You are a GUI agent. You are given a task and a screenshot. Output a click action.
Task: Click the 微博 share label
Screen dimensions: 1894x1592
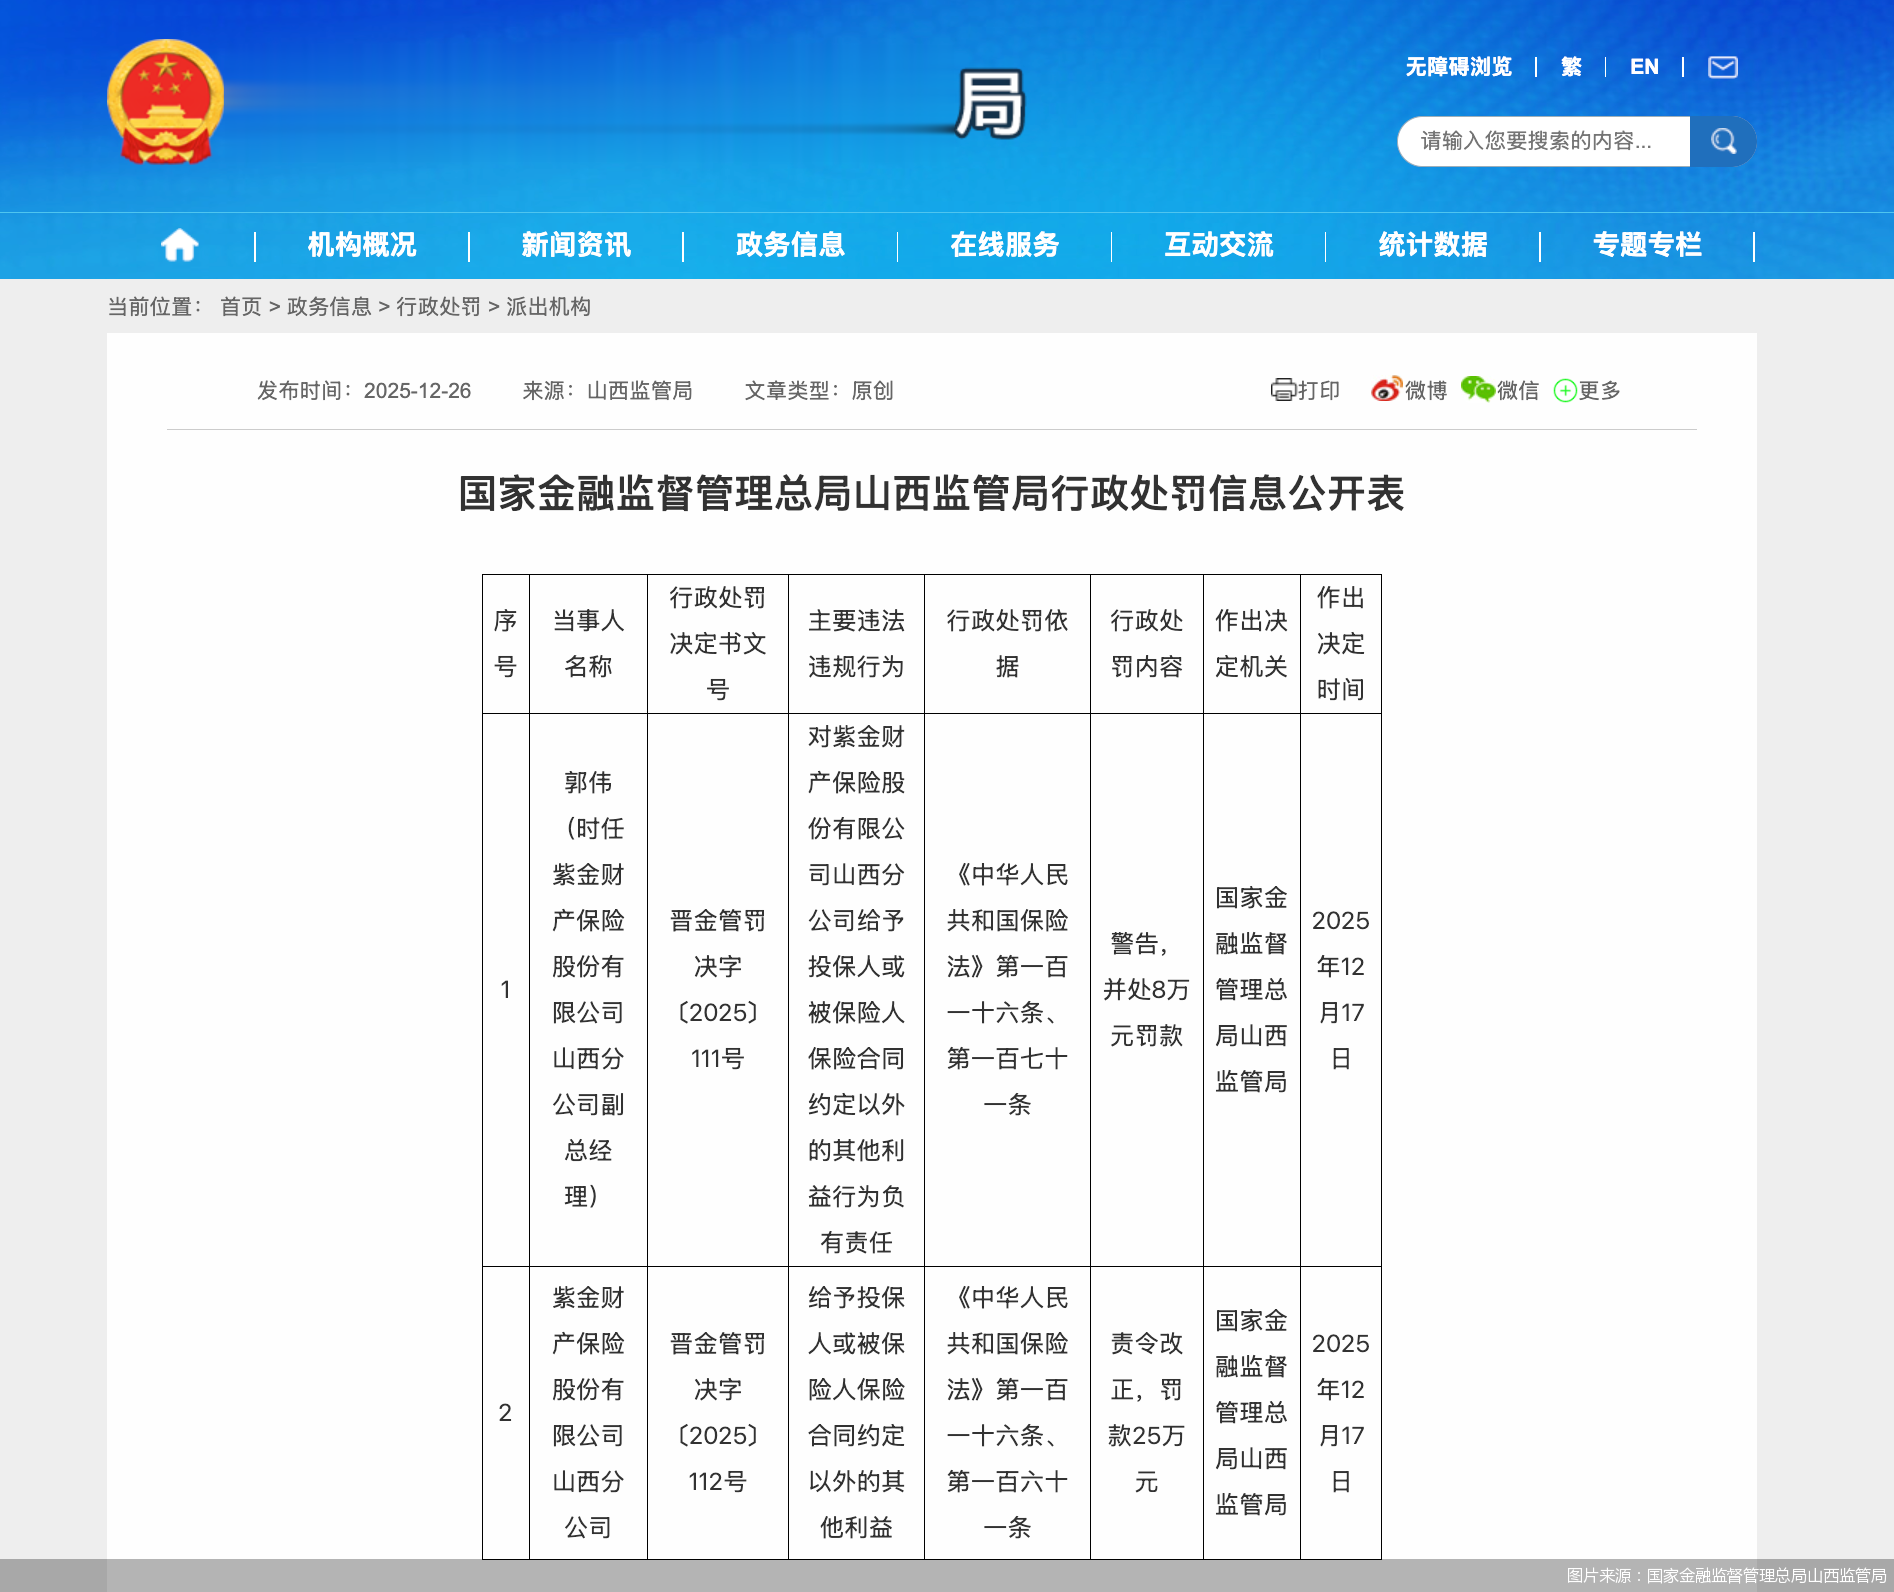[1426, 390]
